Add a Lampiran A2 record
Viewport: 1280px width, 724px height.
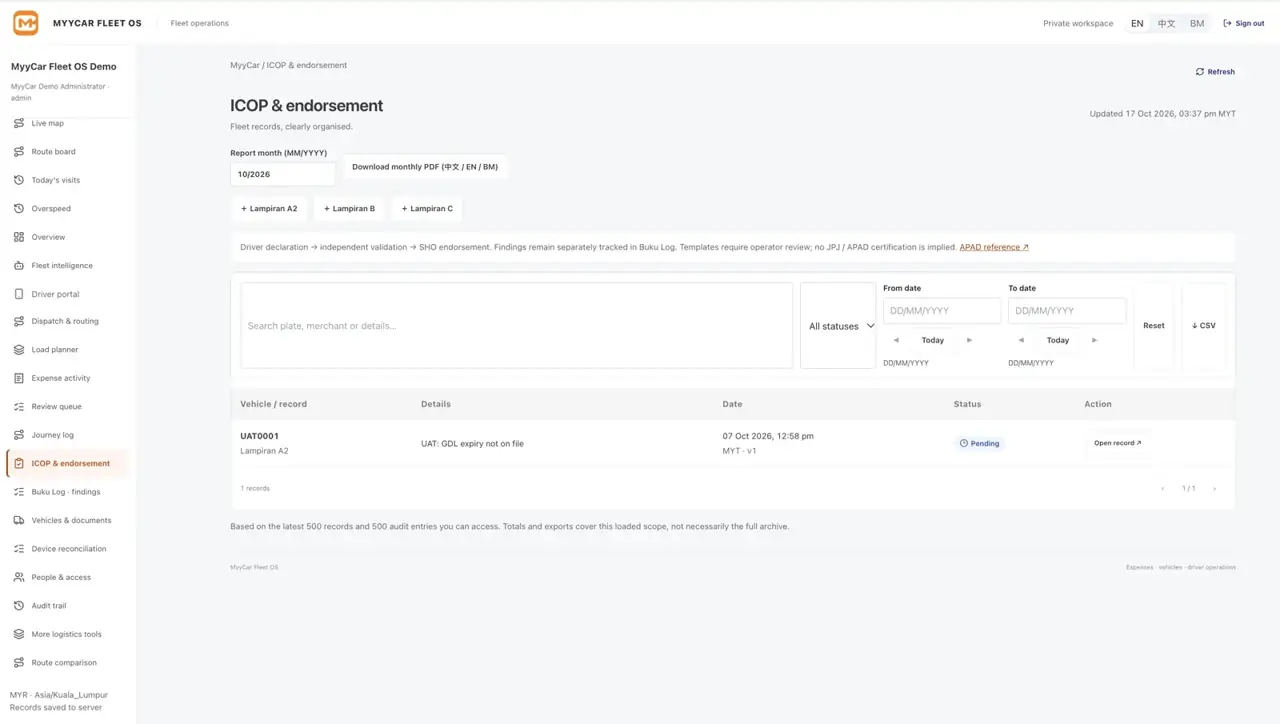point(269,209)
